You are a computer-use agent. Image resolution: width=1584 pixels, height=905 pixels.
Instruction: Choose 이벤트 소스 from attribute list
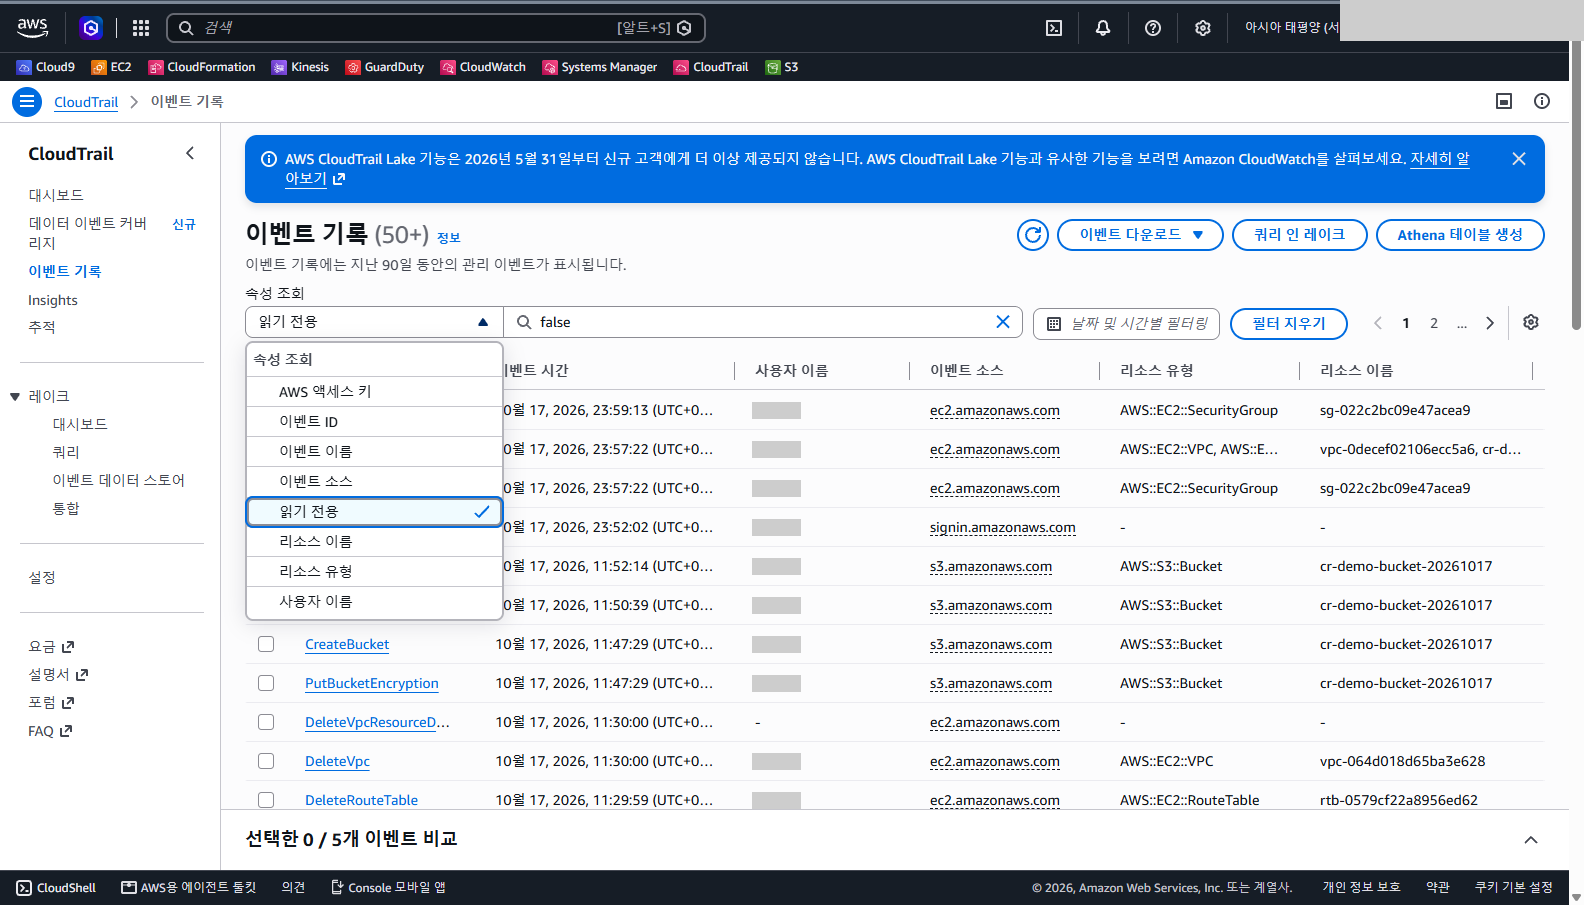click(x=374, y=481)
